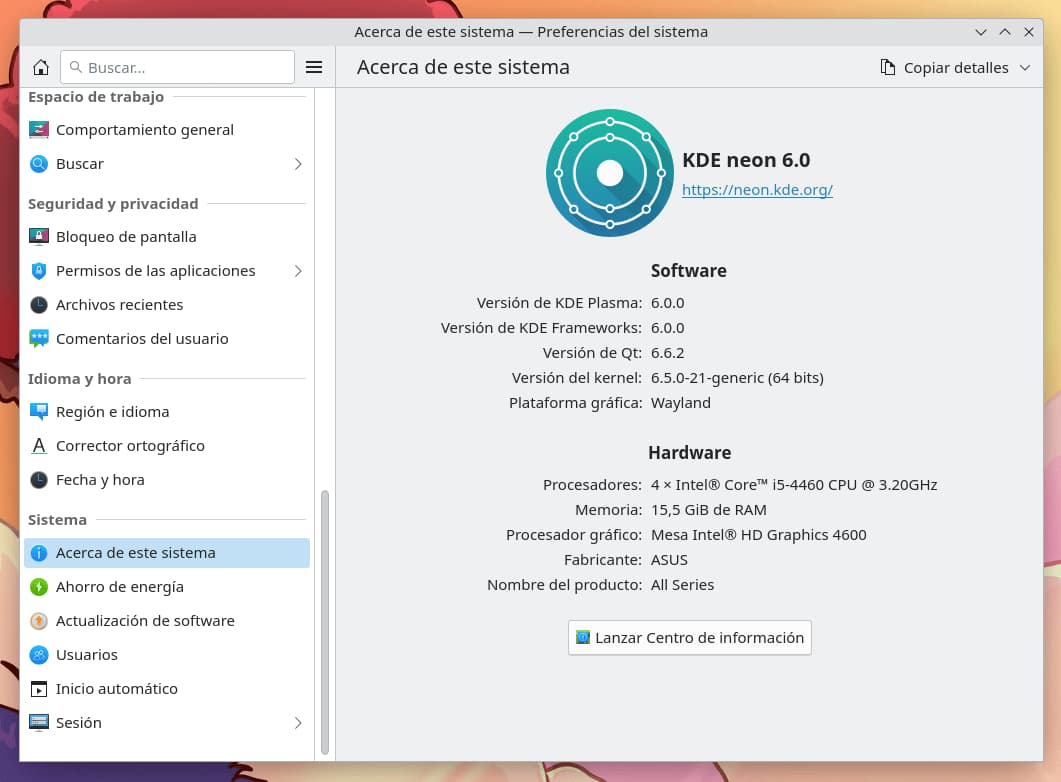
Task: Open Ahorro de energía page
Action: (x=166, y=586)
